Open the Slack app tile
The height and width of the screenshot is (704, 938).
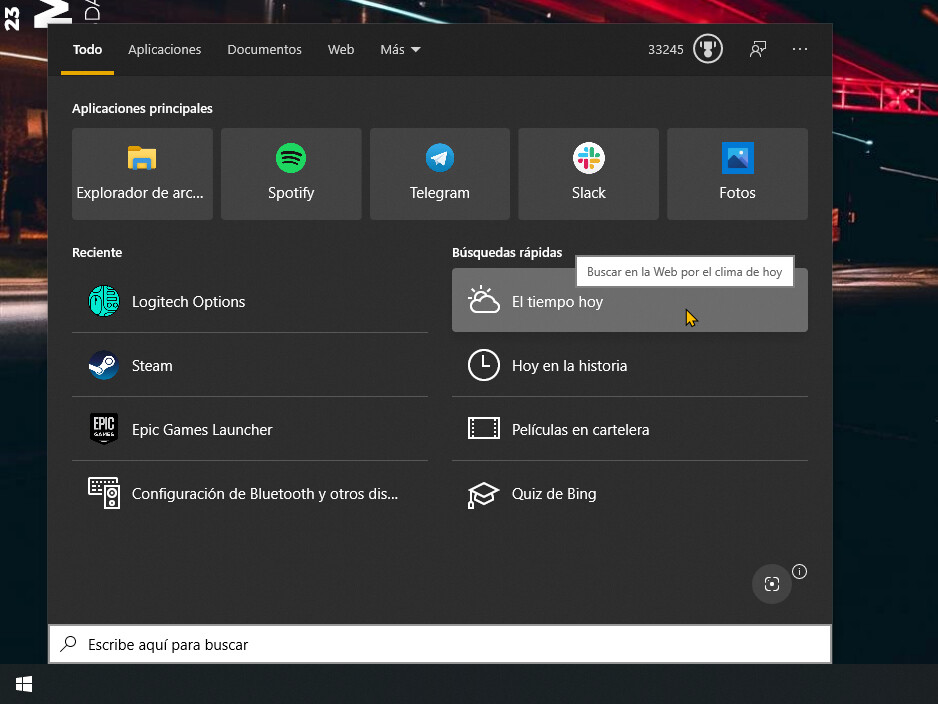pos(588,174)
